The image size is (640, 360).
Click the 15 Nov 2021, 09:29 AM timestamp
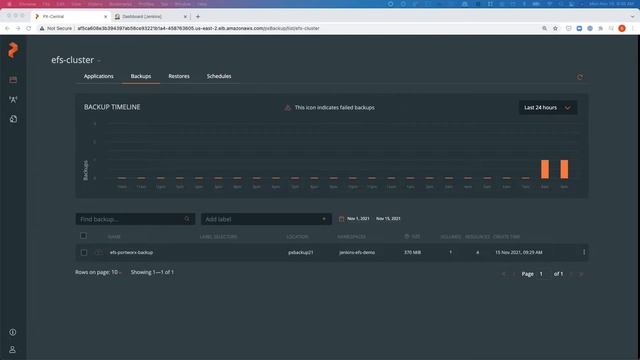(x=519, y=252)
